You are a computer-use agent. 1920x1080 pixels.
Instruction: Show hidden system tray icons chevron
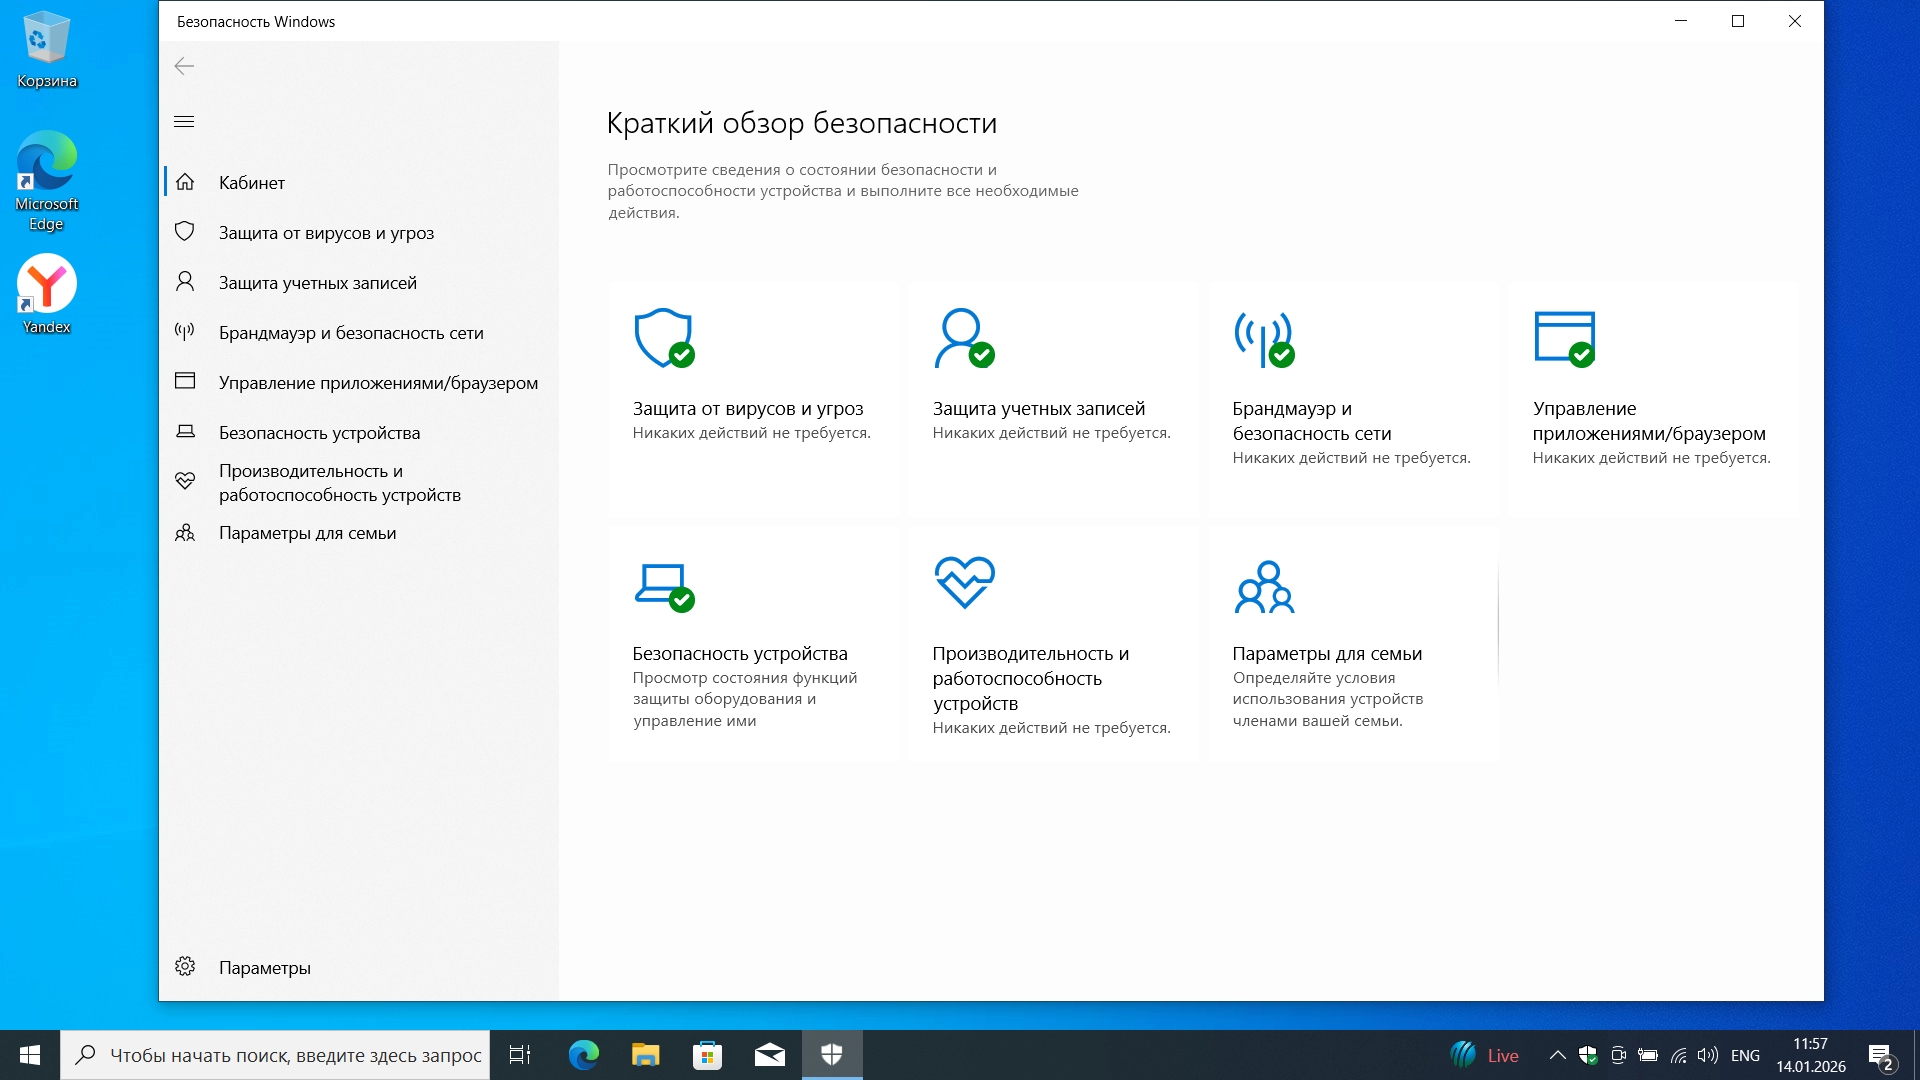(1557, 1055)
